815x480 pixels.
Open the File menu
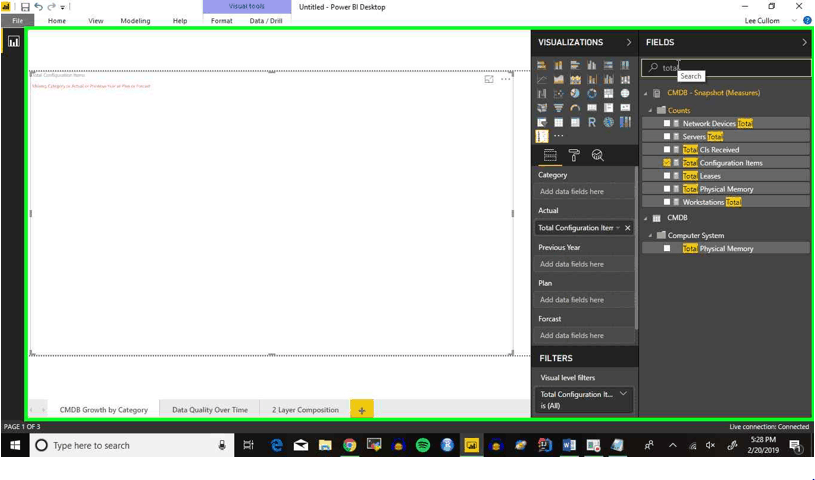18,21
